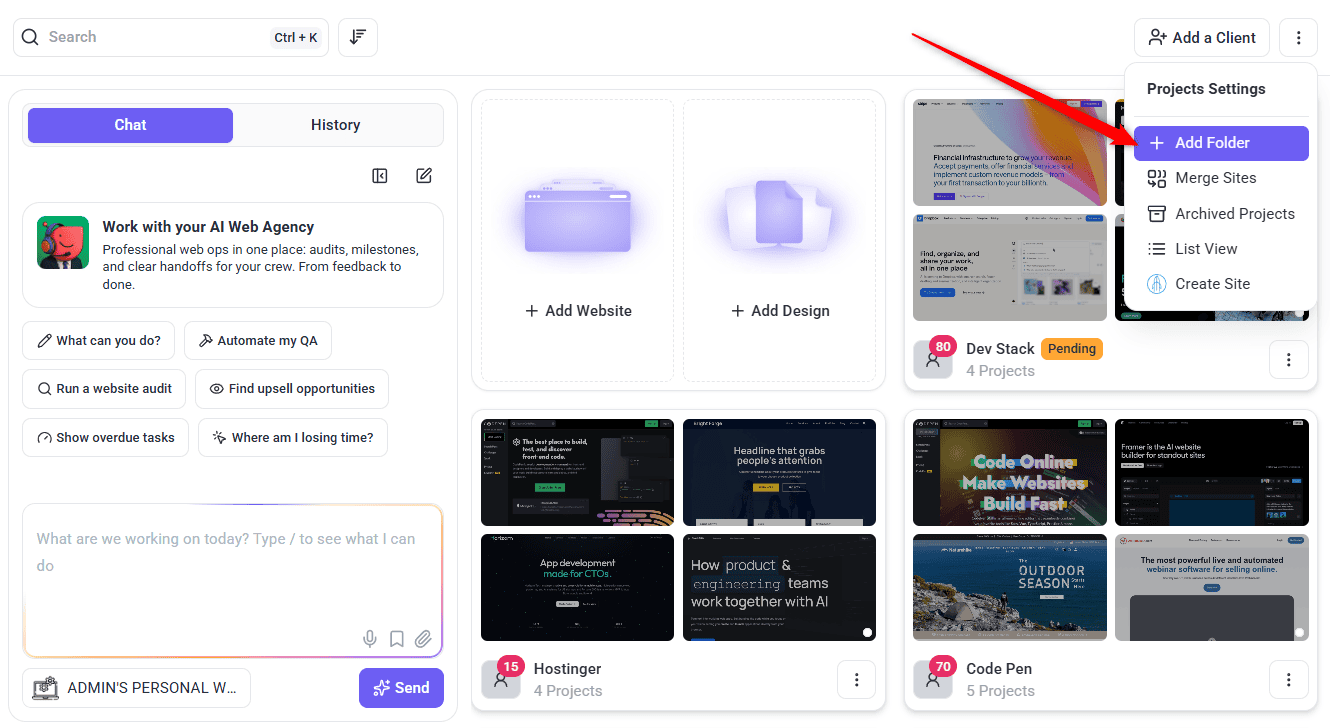The image size is (1330, 728).
Task: Click the Send button
Action: tap(401, 688)
